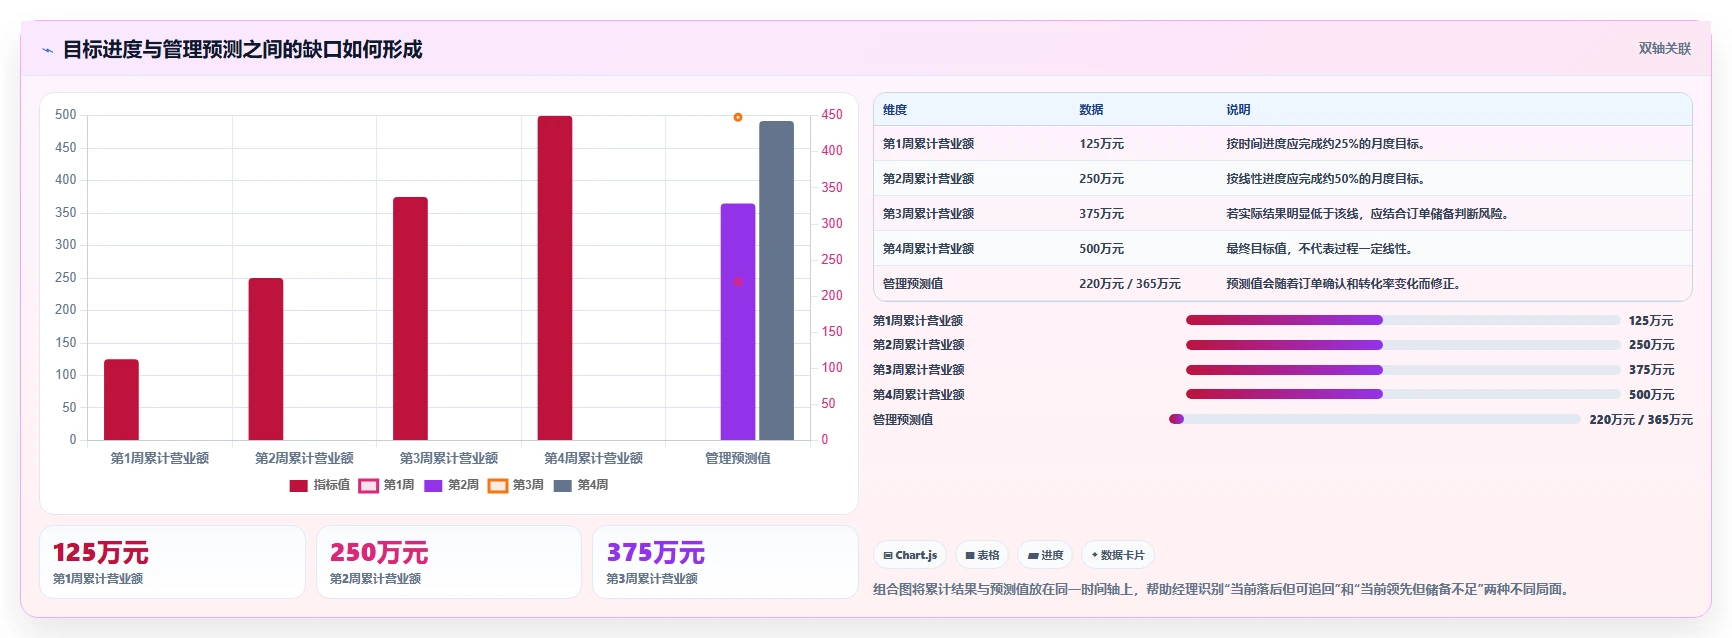Click x-axis label 管理预测值 under chart

[738, 458]
